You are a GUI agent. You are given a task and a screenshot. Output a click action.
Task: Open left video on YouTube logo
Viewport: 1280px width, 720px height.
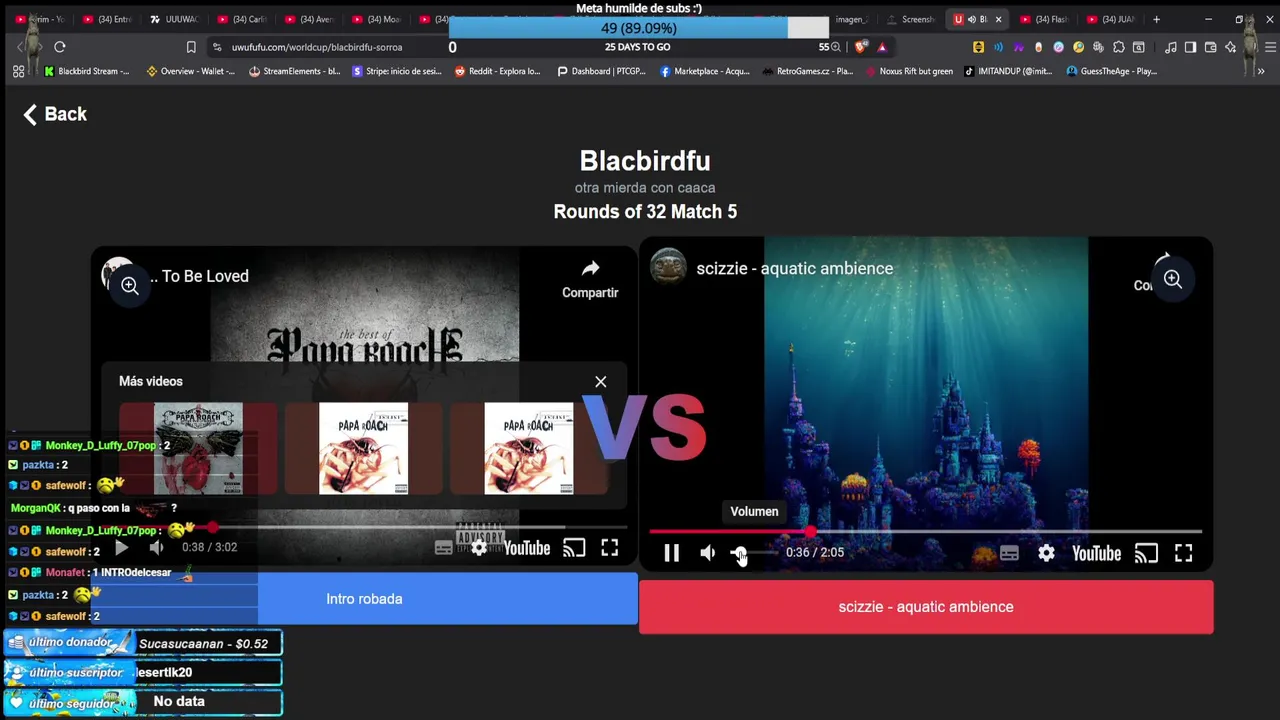click(x=527, y=548)
